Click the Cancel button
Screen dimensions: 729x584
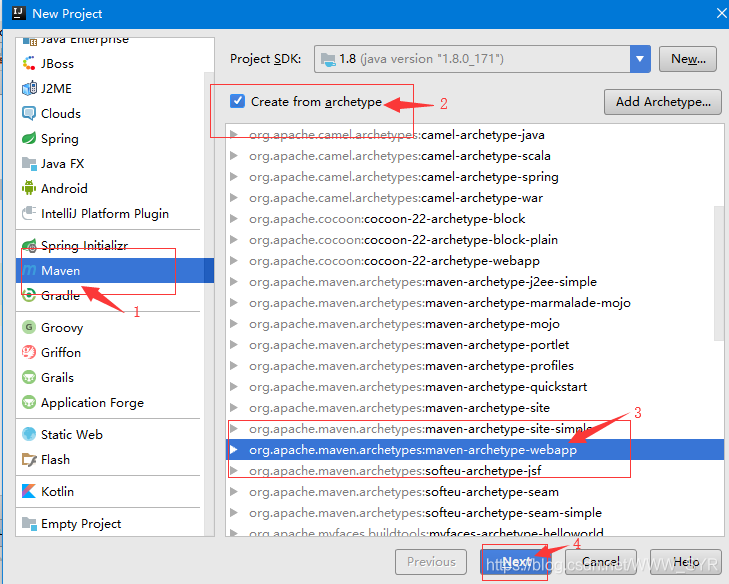pos(601,562)
